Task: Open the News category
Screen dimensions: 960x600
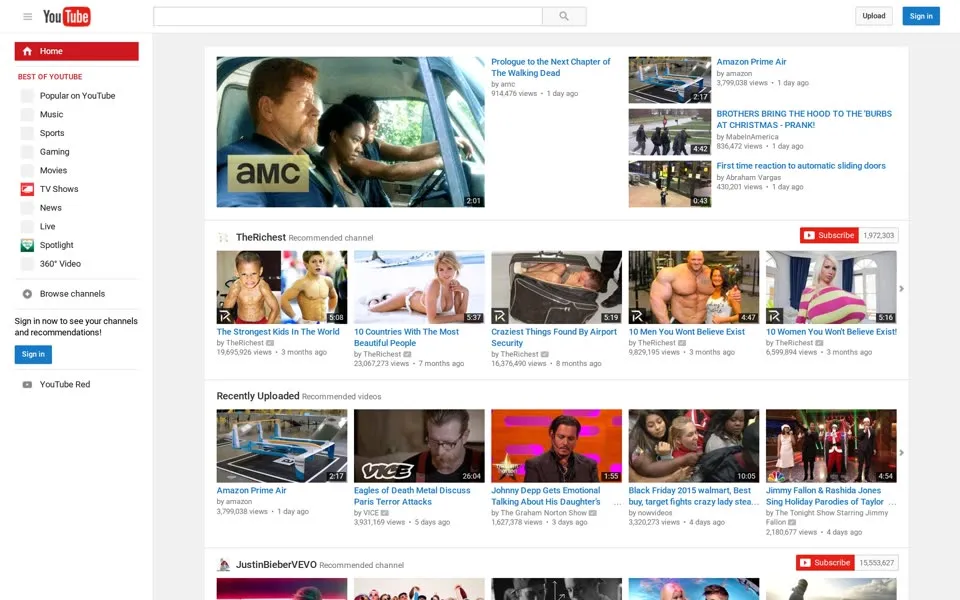Action: [x=51, y=208]
